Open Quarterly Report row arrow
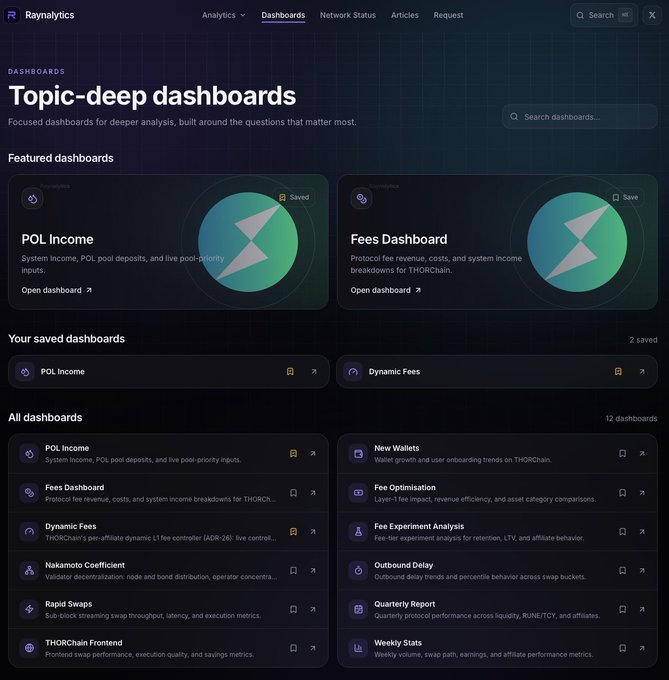The image size is (669, 680). 642,609
